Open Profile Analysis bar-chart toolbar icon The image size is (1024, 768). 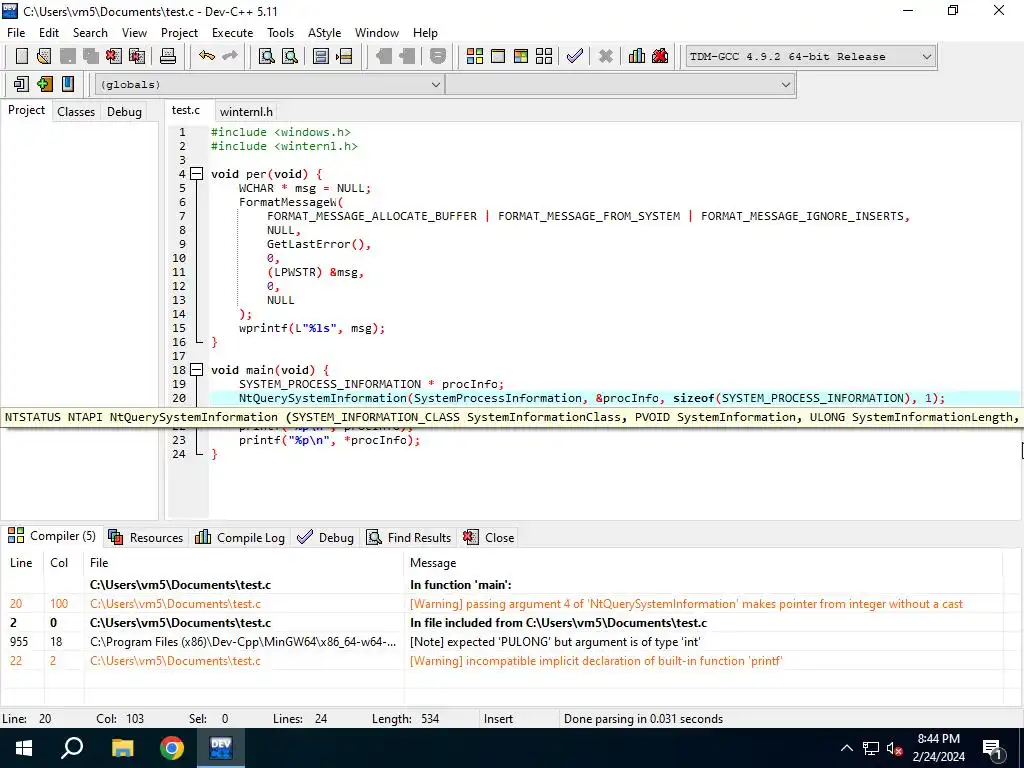point(637,56)
